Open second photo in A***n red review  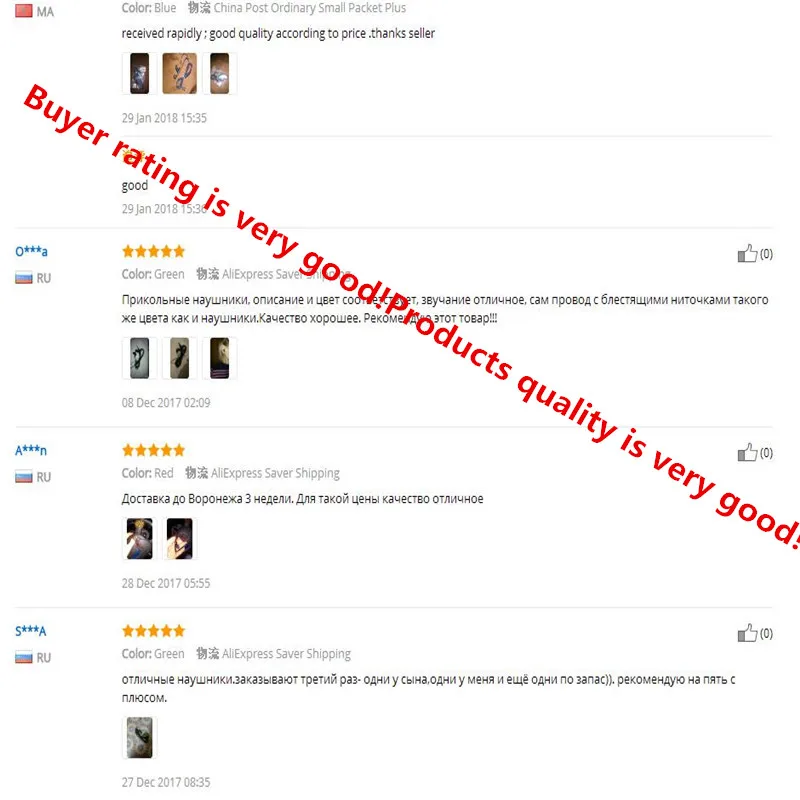tap(180, 539)
